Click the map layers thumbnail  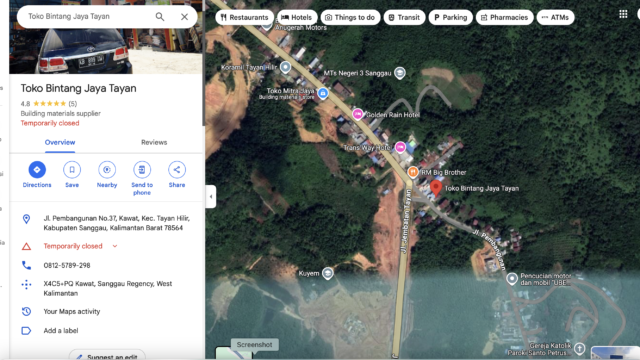click(x=233, y=353)
